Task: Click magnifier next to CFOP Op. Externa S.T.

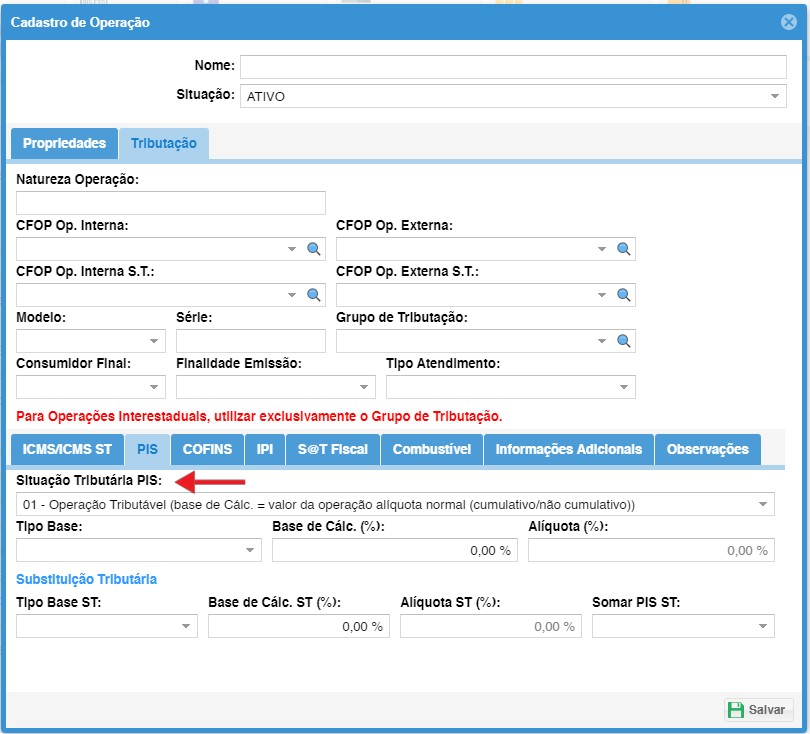Action: click(623, 295)
